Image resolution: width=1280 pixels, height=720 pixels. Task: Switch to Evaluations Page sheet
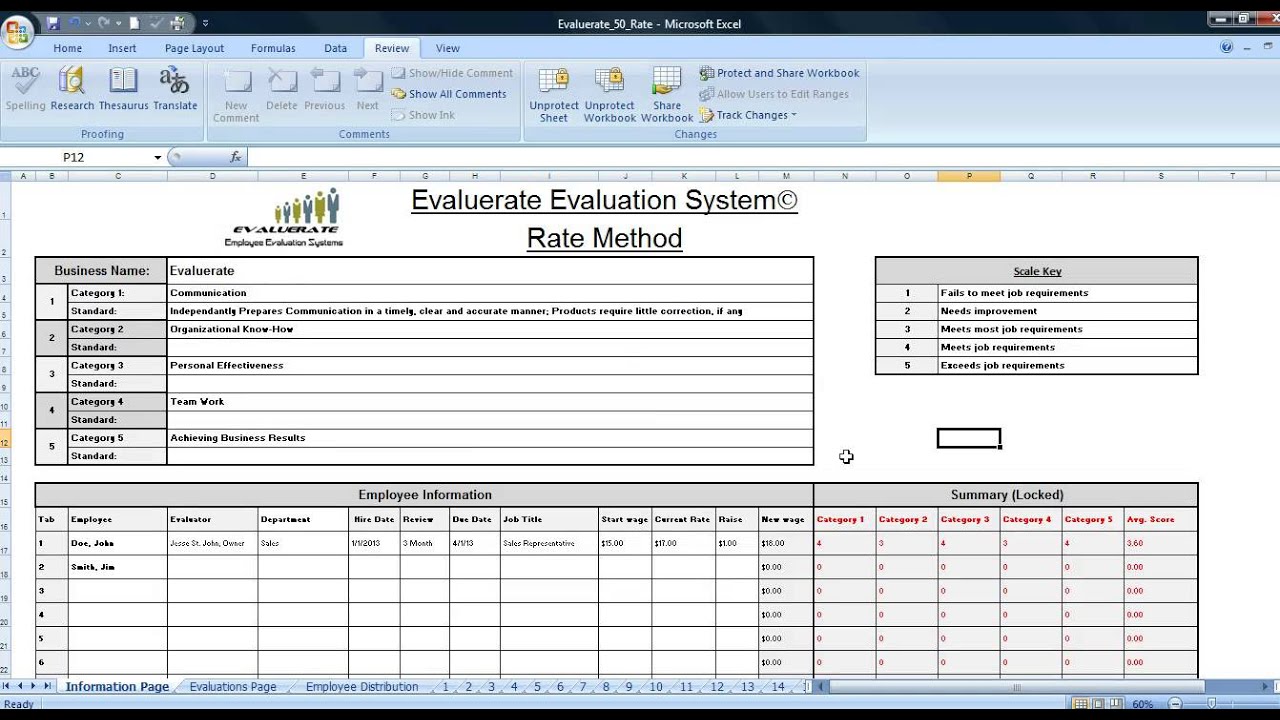(x=233, y=687)
